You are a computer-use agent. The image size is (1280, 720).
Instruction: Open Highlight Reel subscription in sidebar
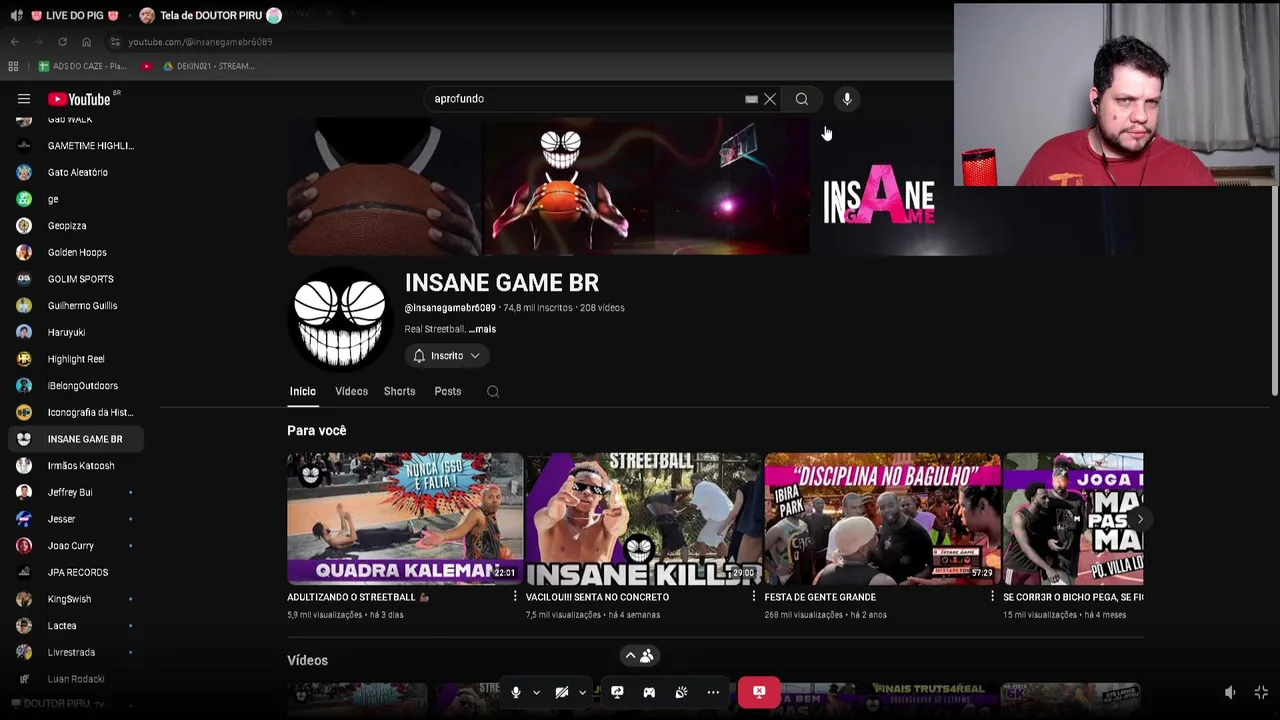pyautogui.click(x=75, y=359)
